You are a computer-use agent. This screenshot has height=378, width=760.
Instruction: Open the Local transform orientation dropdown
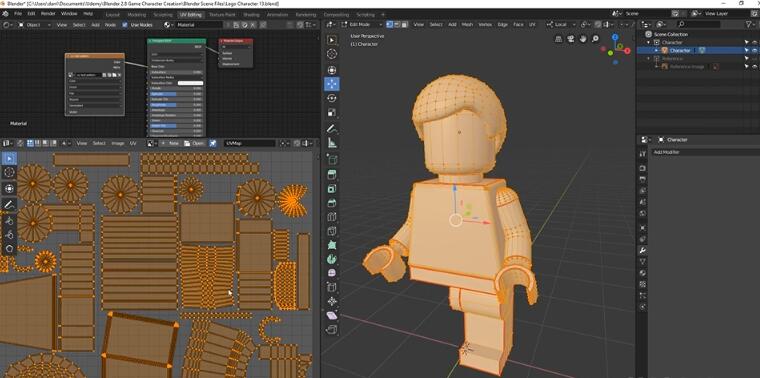[561, 24]
